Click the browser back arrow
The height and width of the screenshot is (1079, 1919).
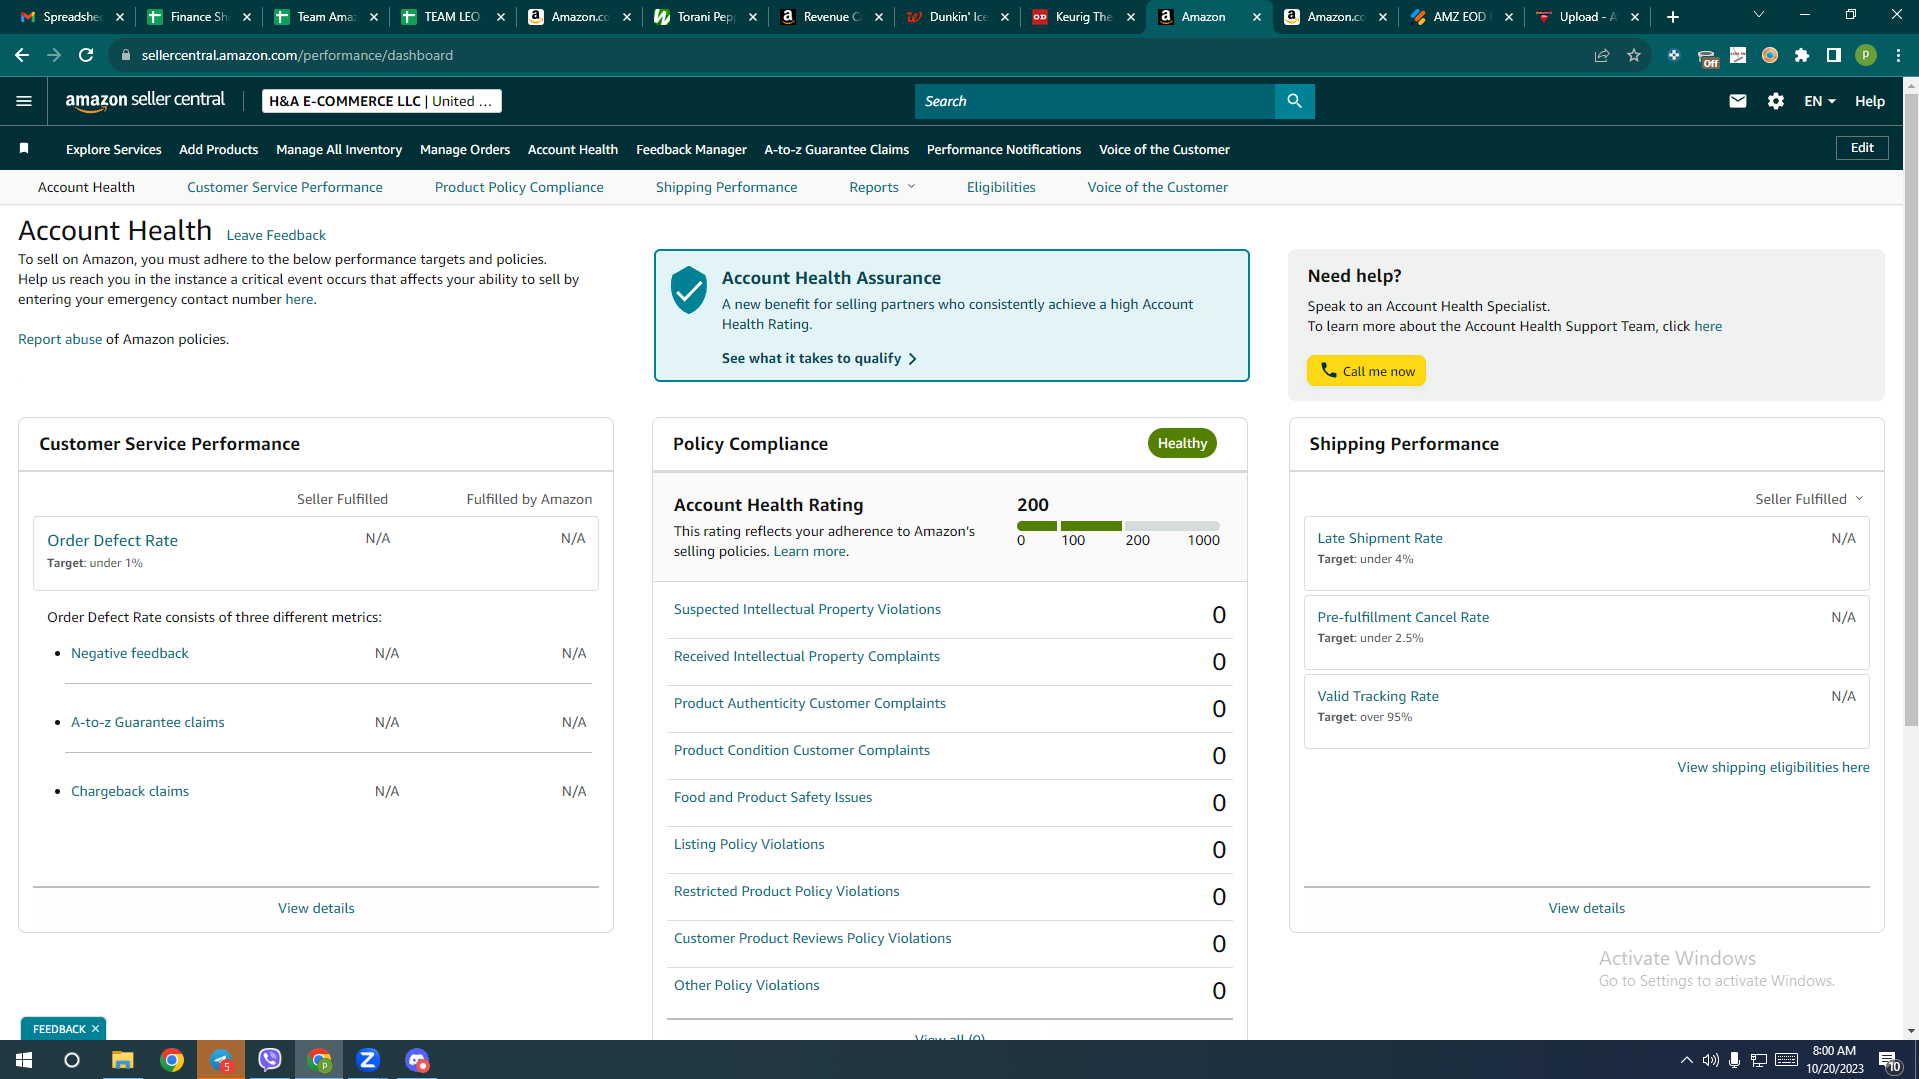(22, 55)
